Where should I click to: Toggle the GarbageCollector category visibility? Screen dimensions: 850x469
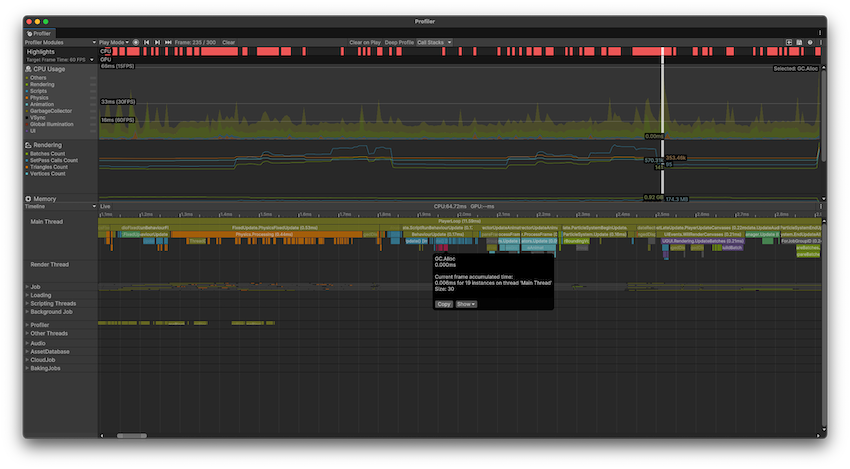28,111
